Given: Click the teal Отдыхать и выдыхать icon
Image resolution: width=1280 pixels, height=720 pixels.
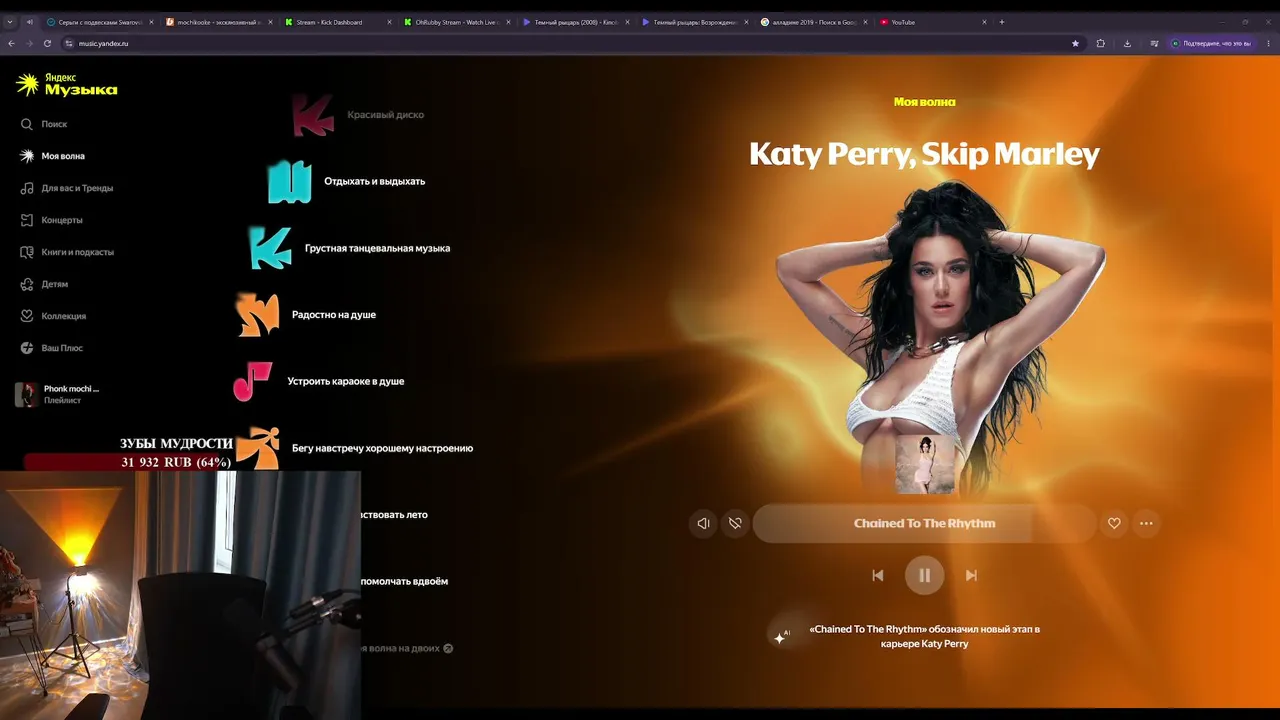Looking at the screenshot, I should (290, 182).
